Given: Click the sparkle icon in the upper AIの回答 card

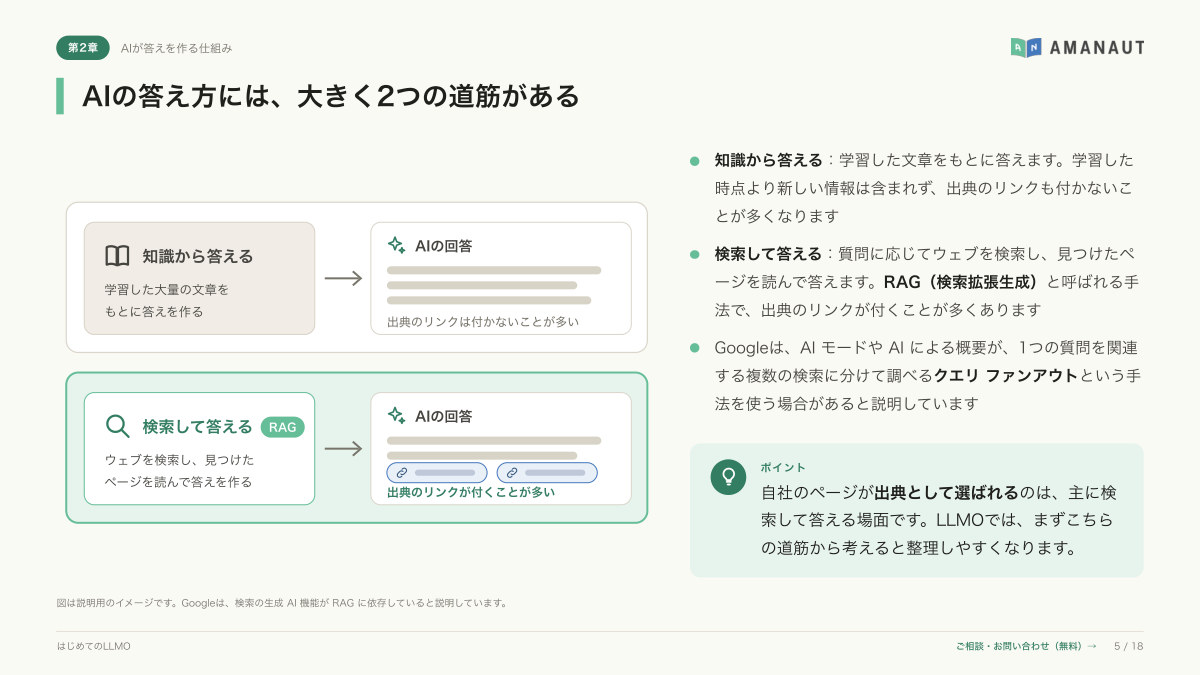Looking at the screenshot, I should tap(396, 245).
